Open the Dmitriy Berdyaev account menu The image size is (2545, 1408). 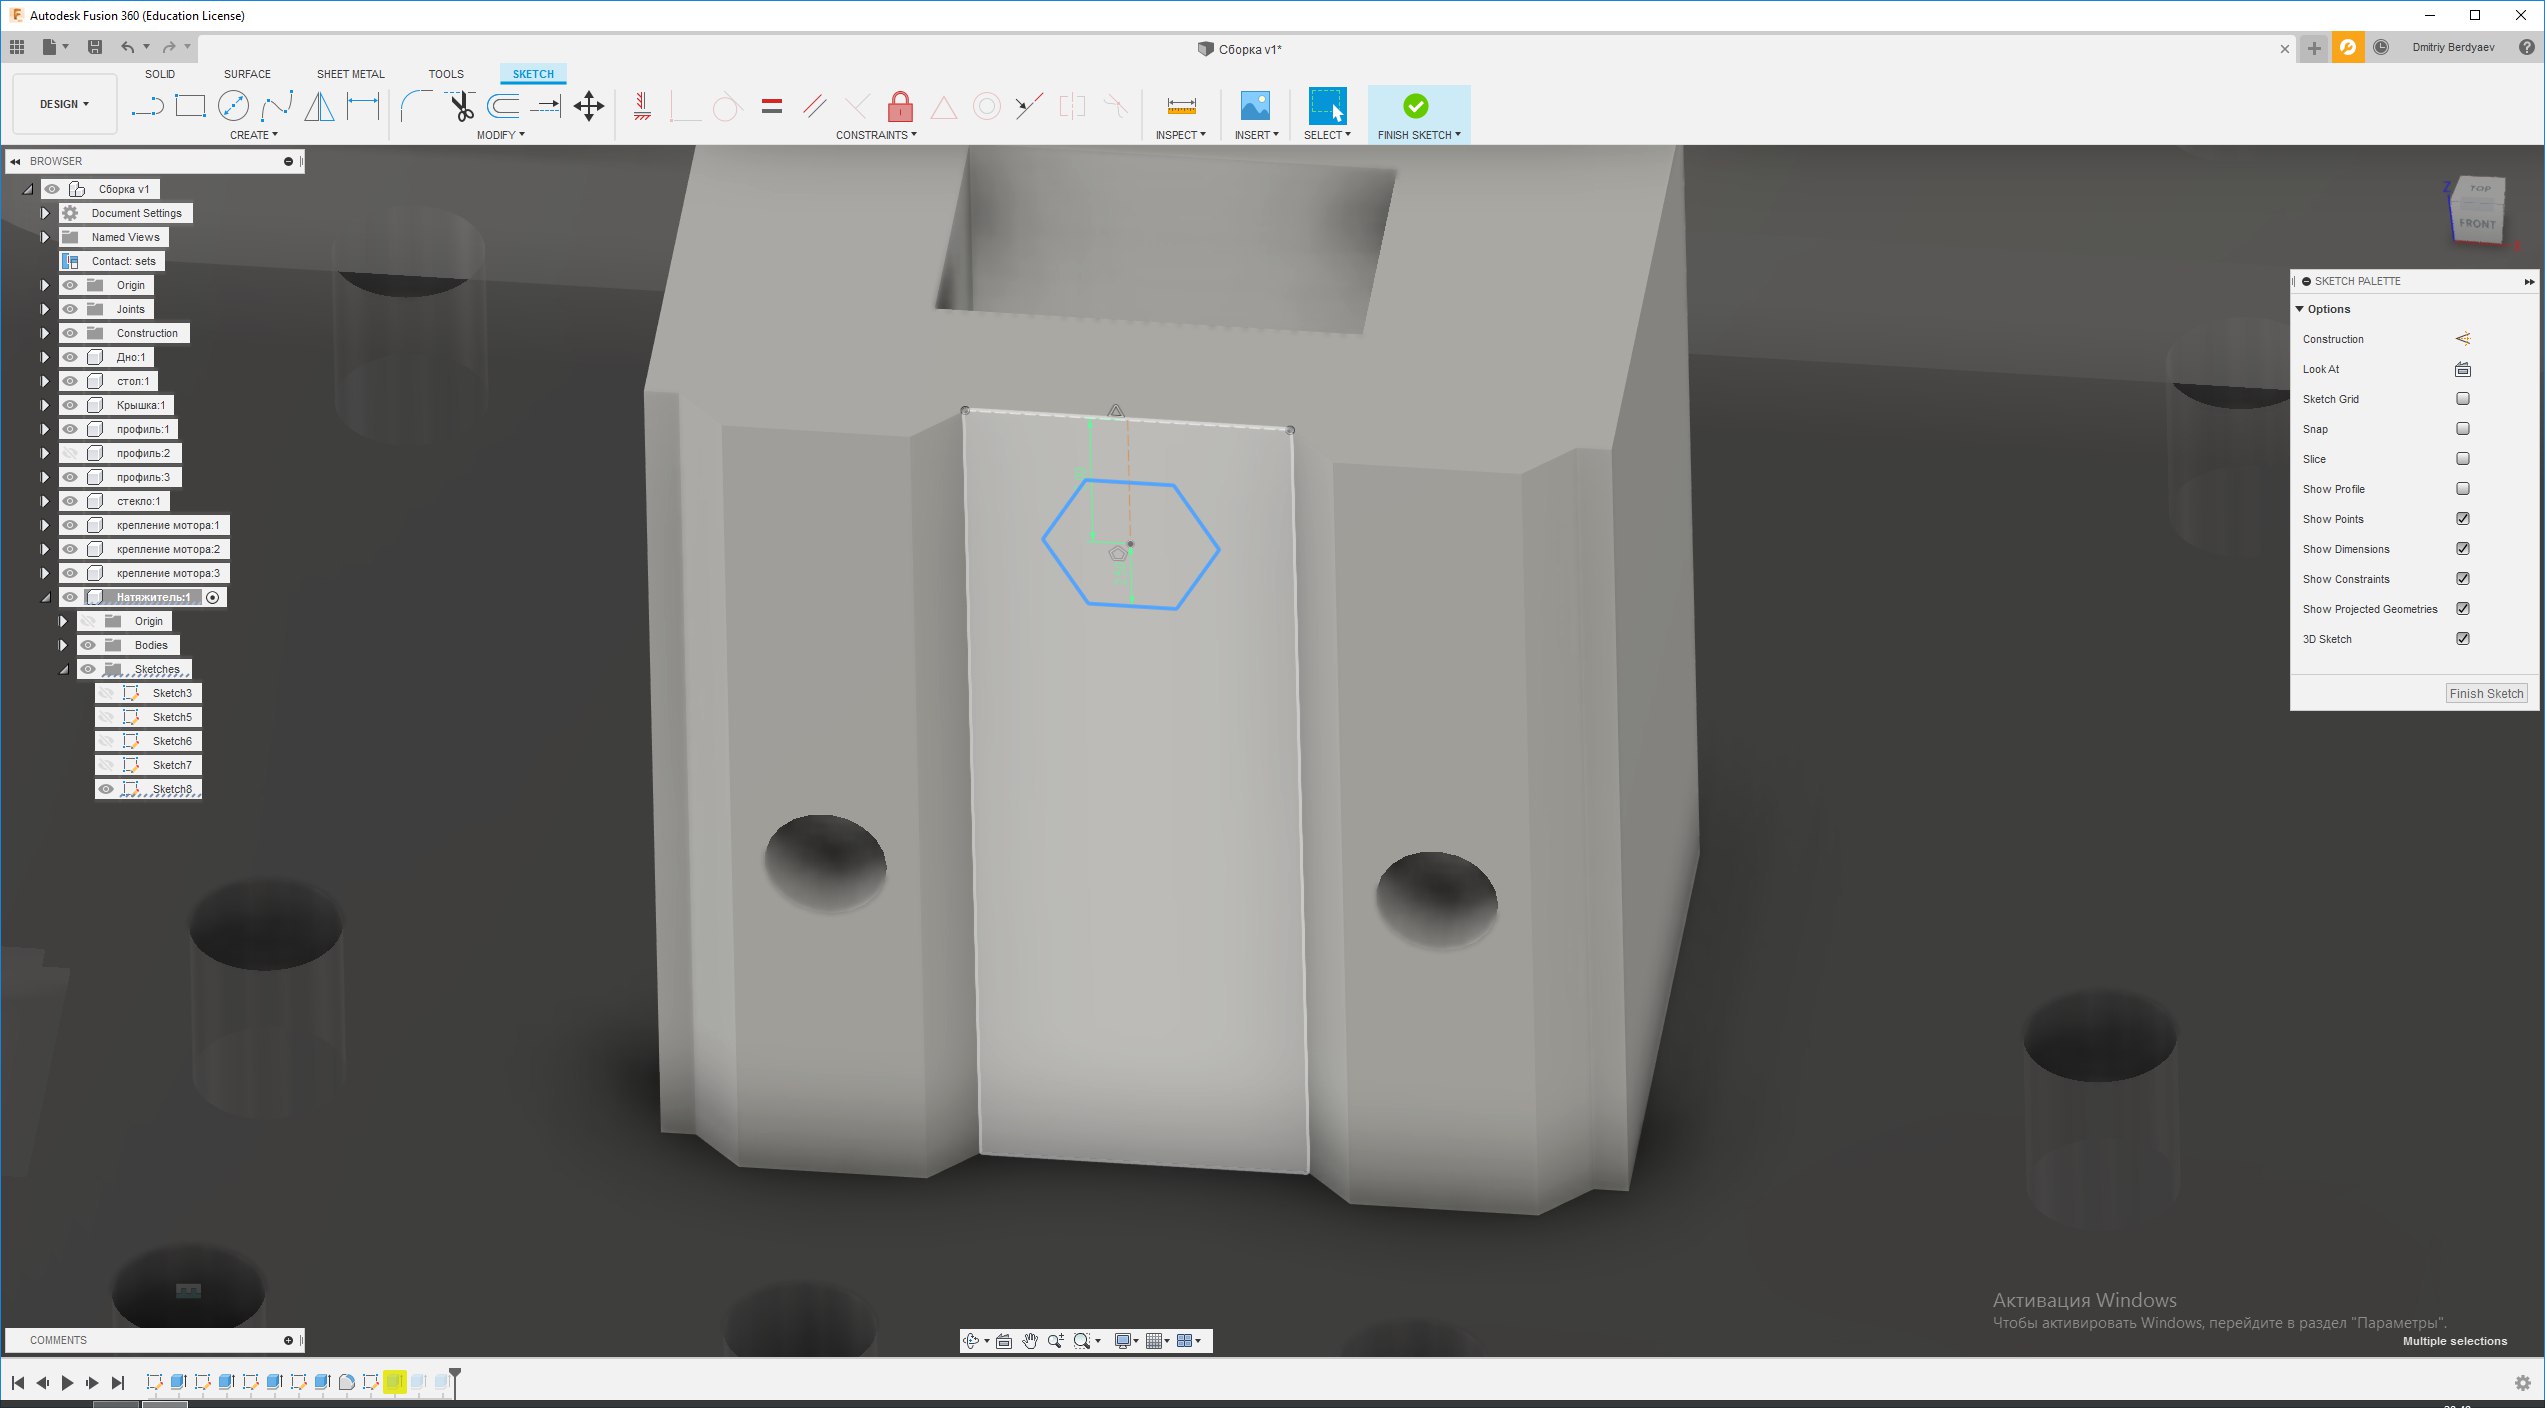click(2452, 47)
